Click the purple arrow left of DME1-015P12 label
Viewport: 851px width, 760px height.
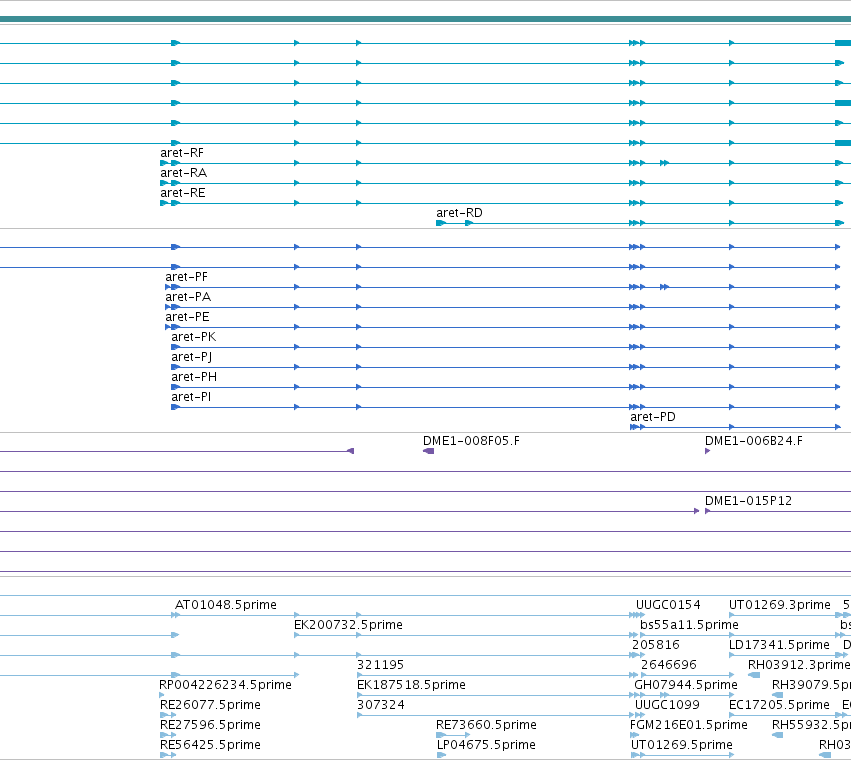696,511
